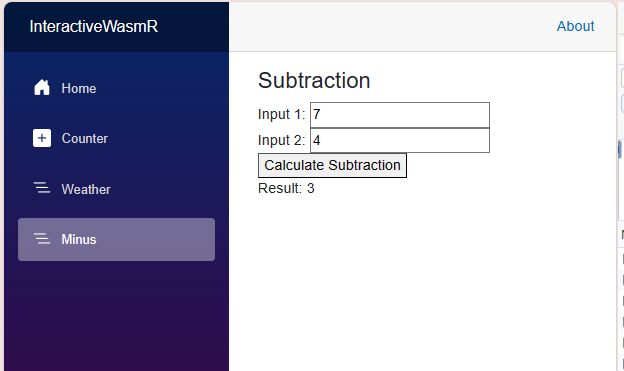Click the Minus list icon in sidebar
The height and width of the screenshot is (371, 624).
pos(42,238)
